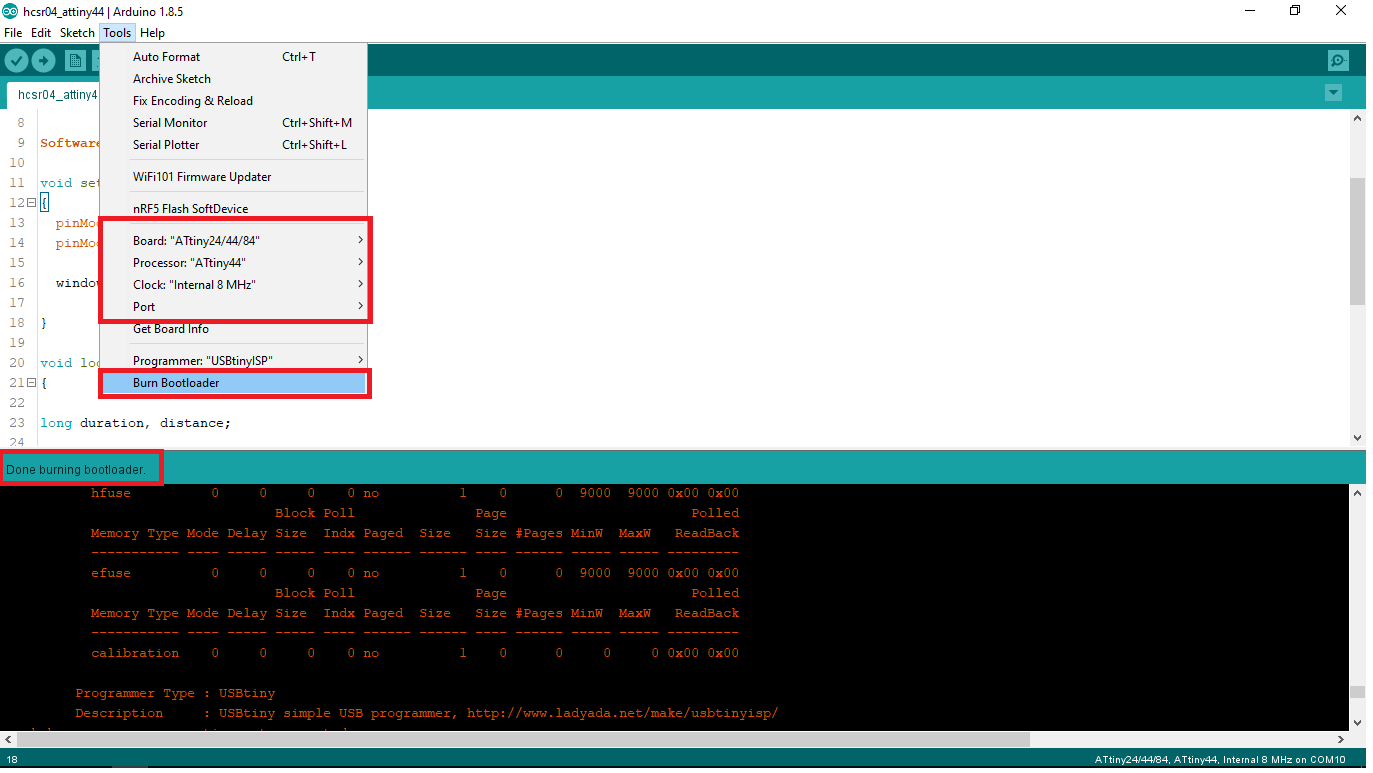1373x773 pixels.
Task: Select Auto Format in Tools menu
Action: pyautogui.click(x=234, y=57)
